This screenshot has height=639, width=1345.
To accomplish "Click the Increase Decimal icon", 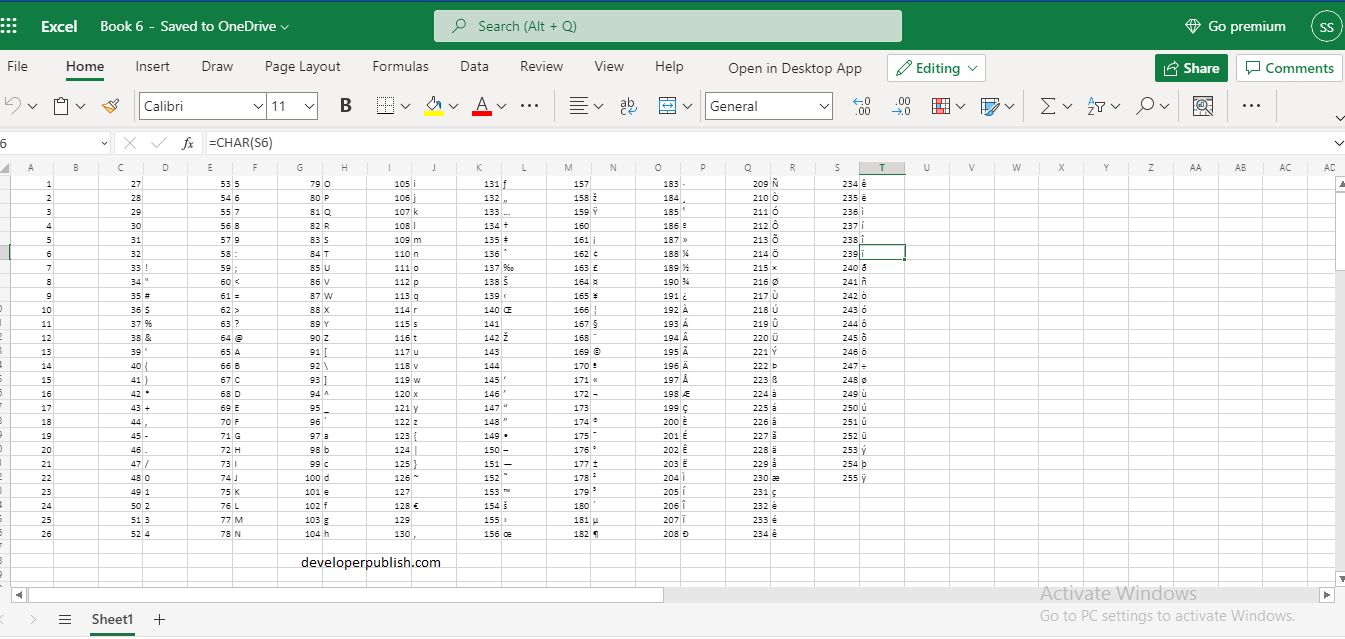I will pyautogui.click(x=861, y=106).
